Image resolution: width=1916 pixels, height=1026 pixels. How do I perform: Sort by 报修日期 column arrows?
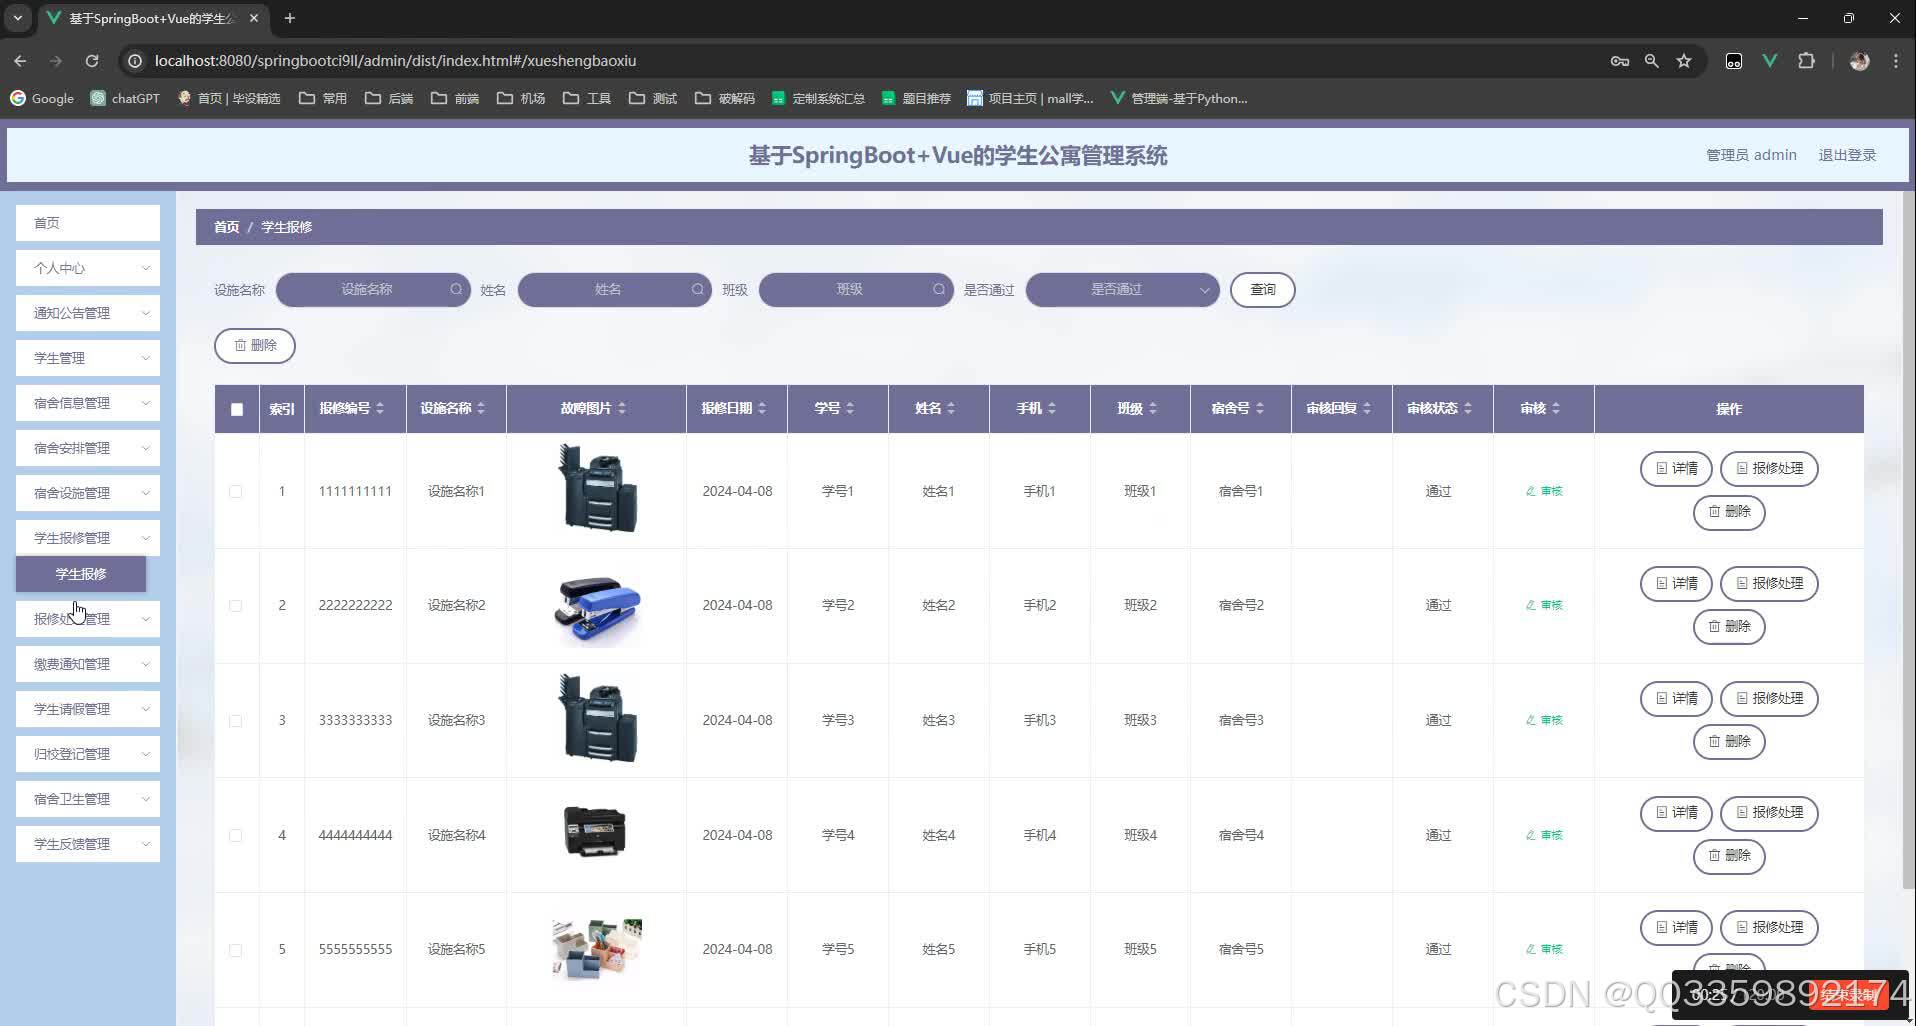(x=762, y=408)
